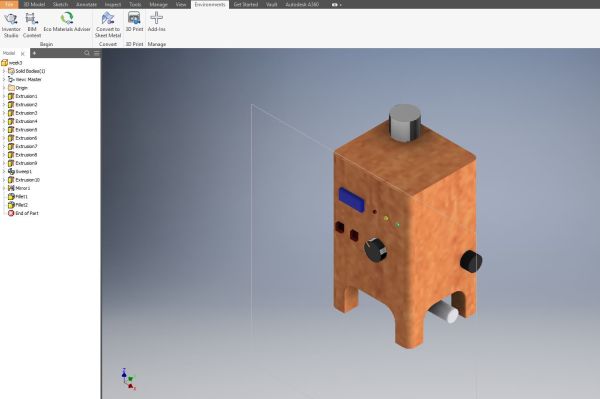
Task: Switch to the 3D Model tab
Action: pyautogui.click(x=34, y=5)
